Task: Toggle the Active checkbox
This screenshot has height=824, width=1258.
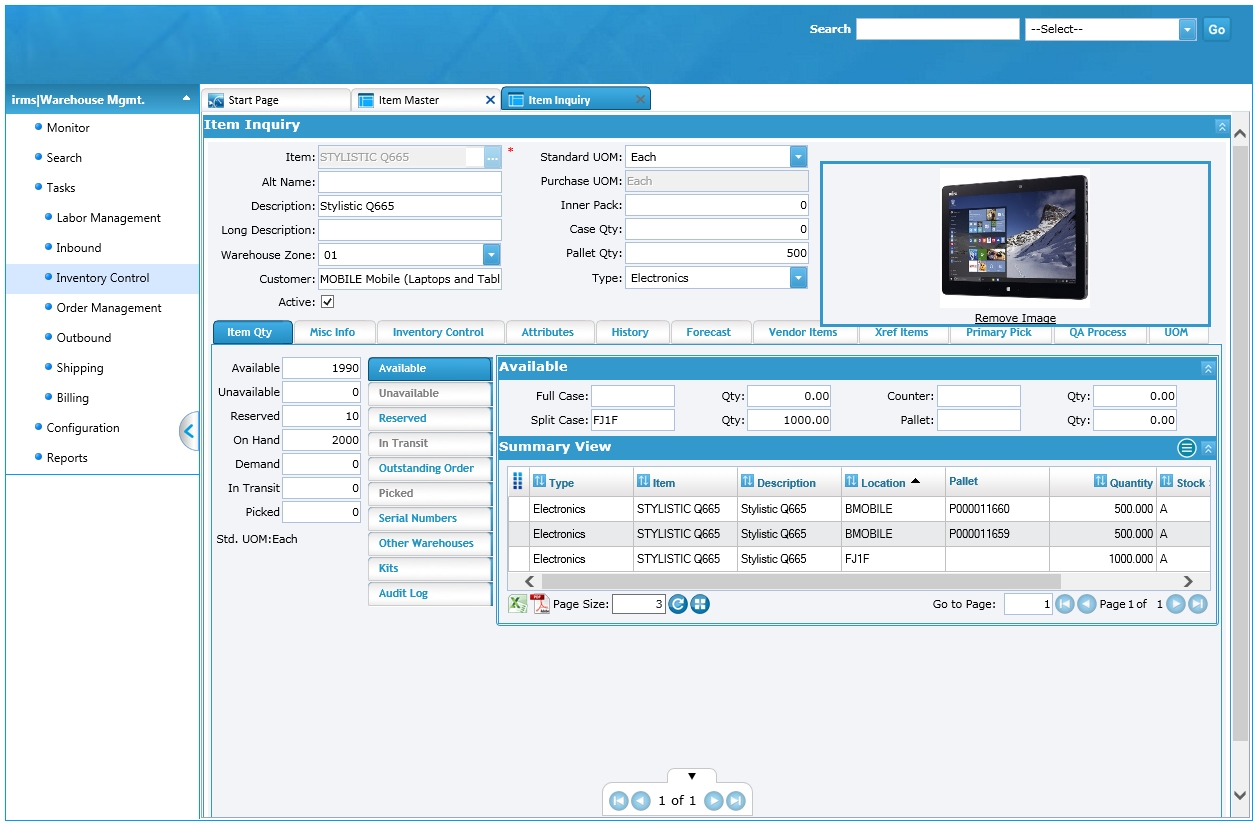Action: pyautogui.click(x=327, y=302)
